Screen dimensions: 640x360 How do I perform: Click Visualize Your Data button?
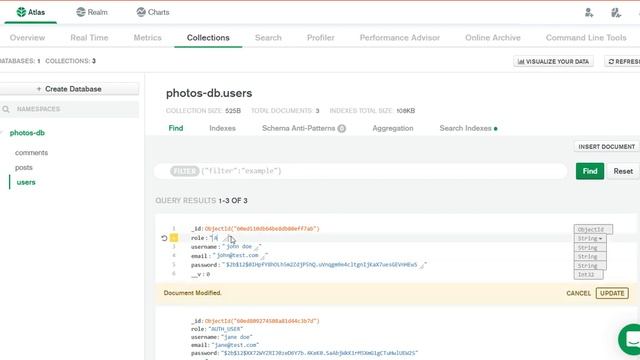pos(553,61)
